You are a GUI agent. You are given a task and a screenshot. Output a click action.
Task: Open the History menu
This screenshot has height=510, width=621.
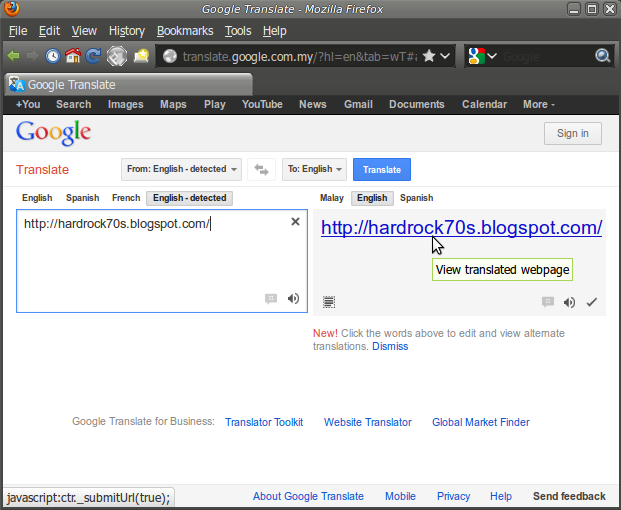click(127, 31)
